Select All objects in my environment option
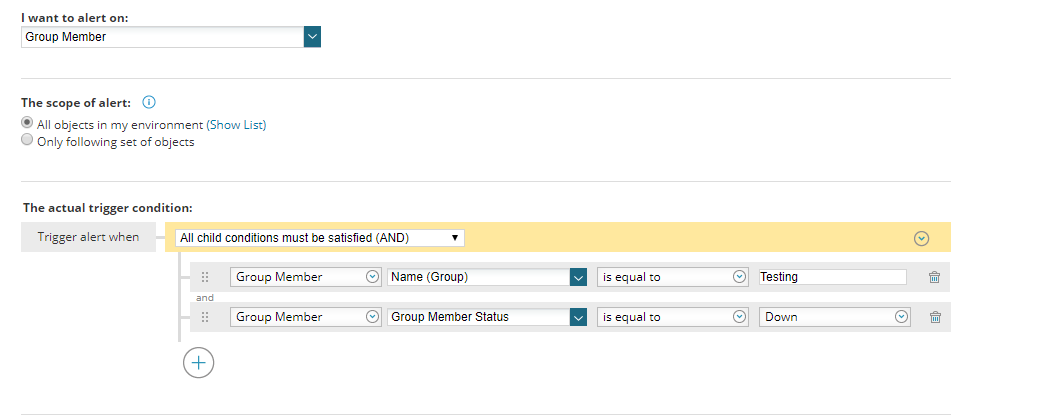The width and height of the screenshot is (1045, 417). click(x=27, y=124)
